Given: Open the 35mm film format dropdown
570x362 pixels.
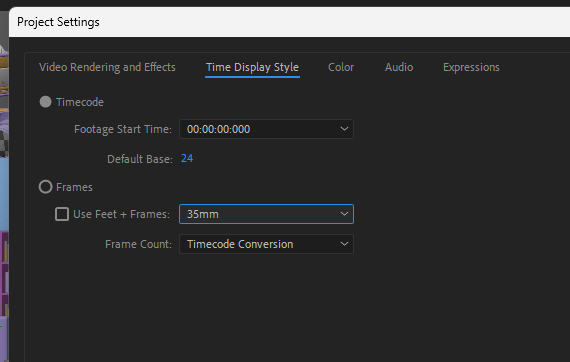Looking at the screenshot, I should coord(266,214).
